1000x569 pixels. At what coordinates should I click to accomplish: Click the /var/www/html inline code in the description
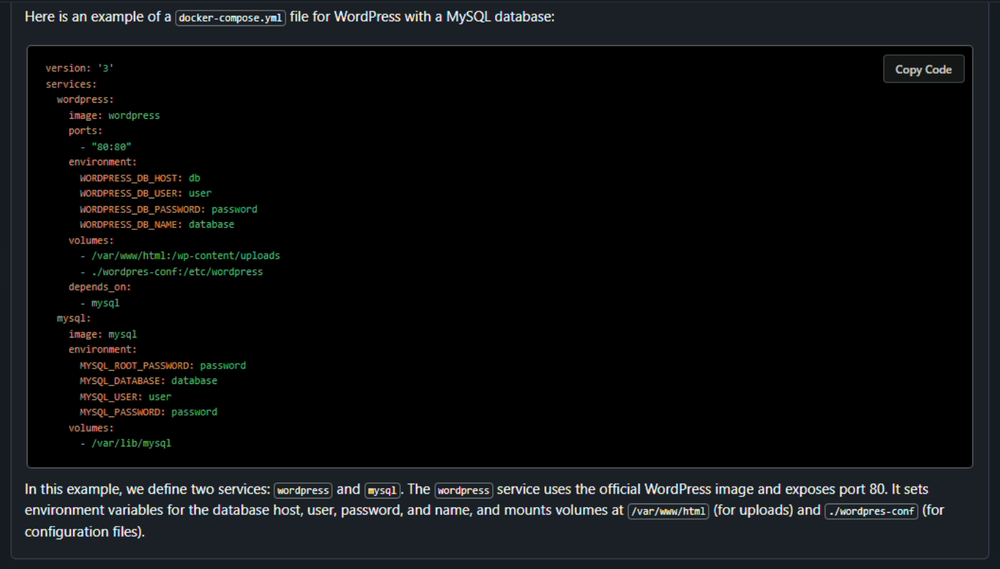coord(668,511)
